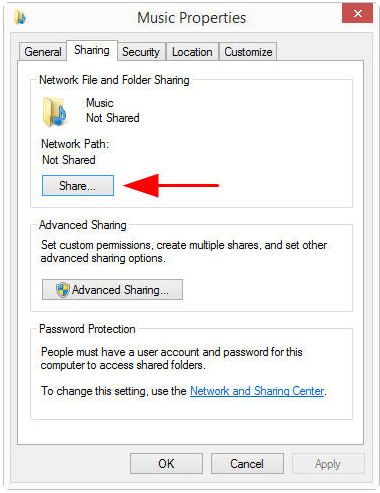The image size is (380, 493).
Task: Click the red arrow pointing at Share
Action: tap(171, 185)
